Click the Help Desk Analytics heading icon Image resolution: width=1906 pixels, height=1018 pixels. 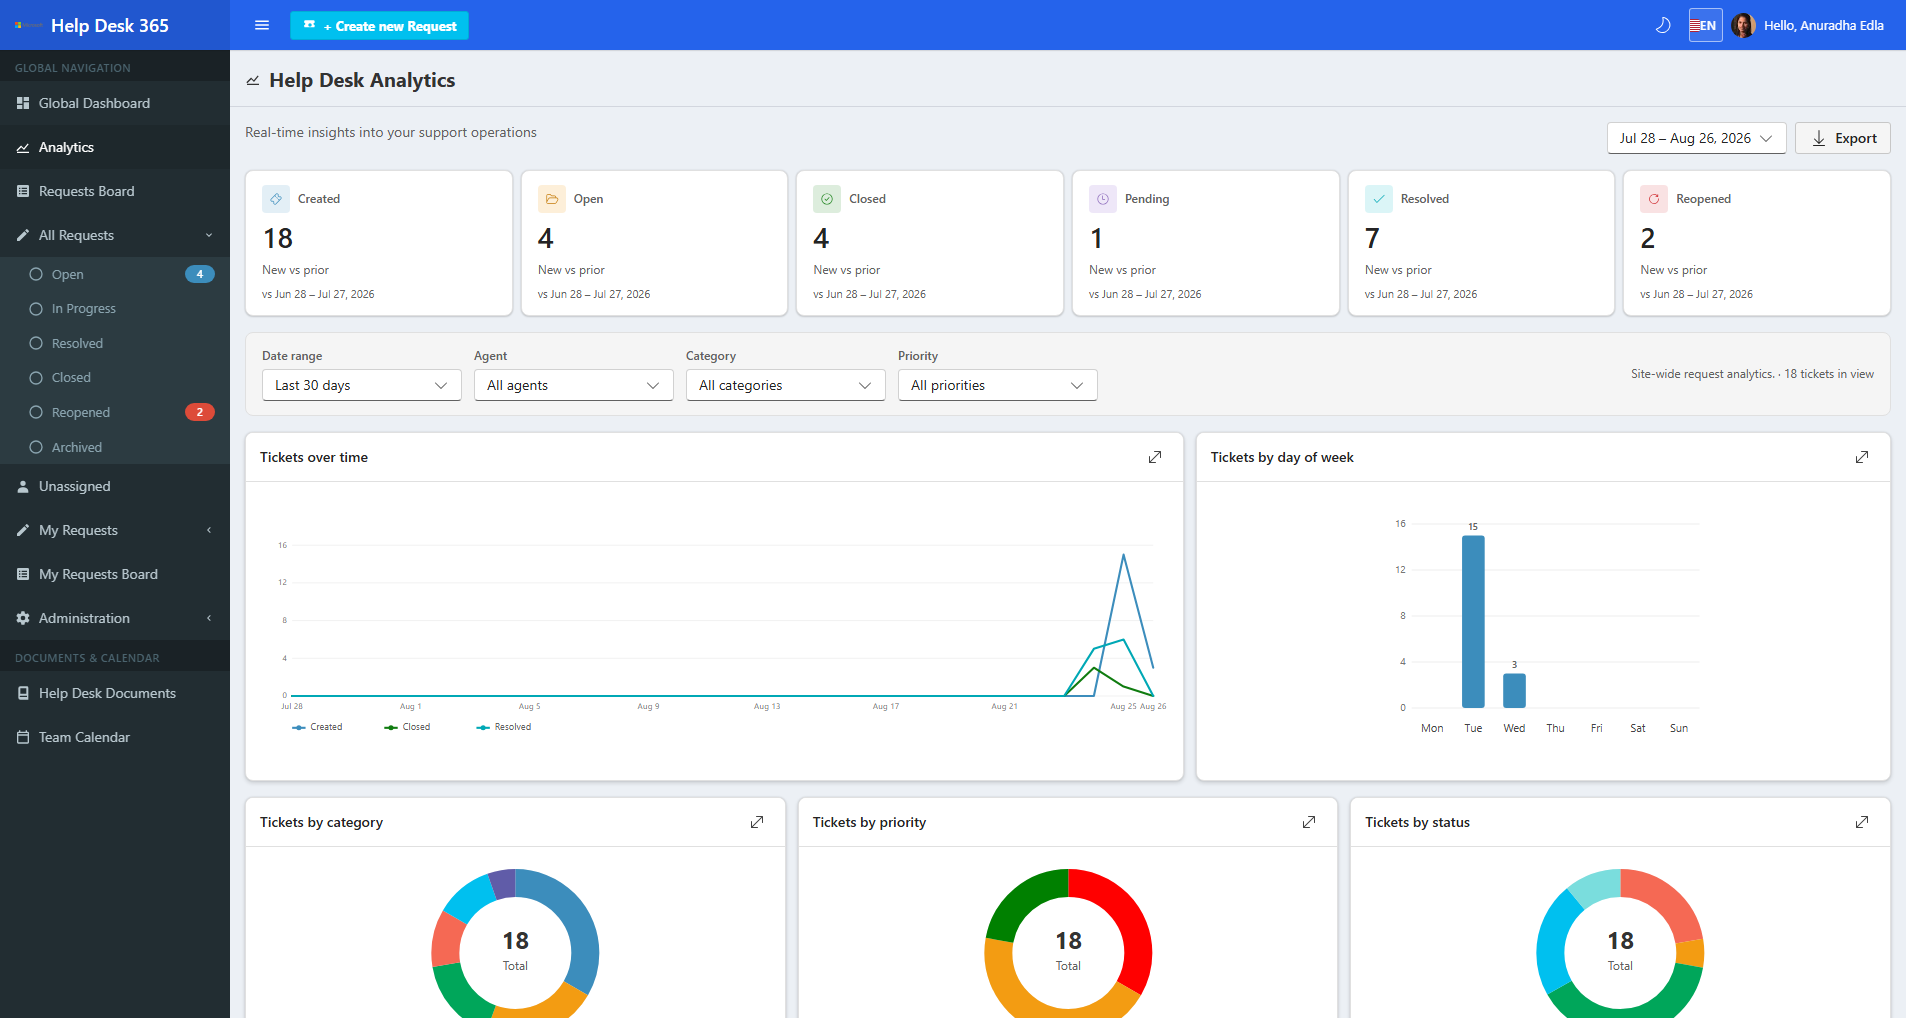[x=253, y=81]
